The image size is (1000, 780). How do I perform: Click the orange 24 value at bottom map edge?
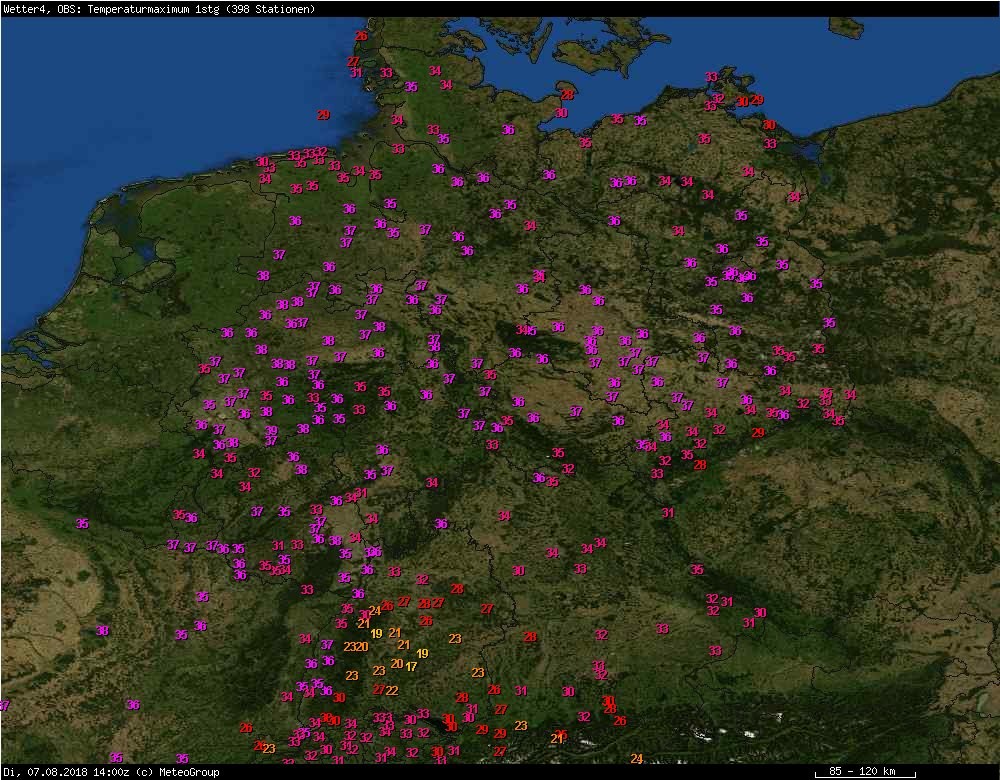[x=636, y=758]
